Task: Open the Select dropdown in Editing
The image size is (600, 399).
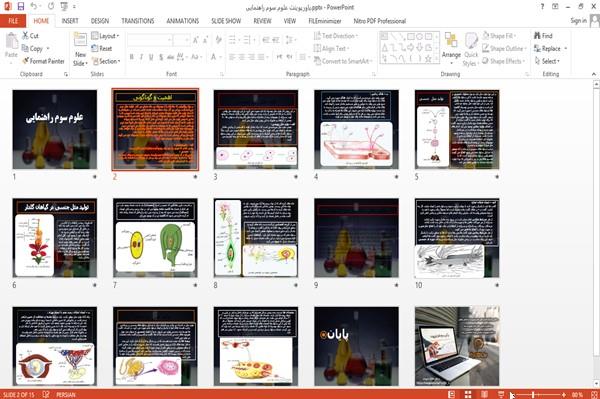Action: [x=547, y=61]
